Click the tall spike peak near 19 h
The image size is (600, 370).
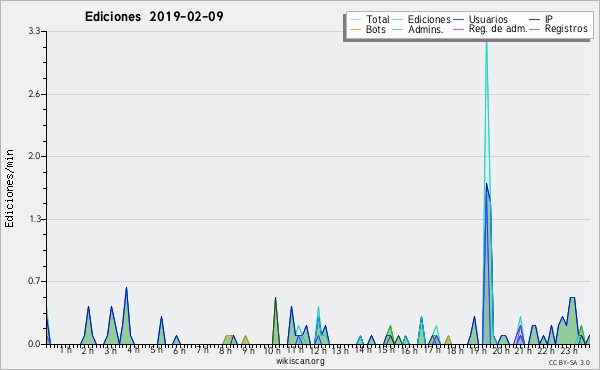point(486,42)
